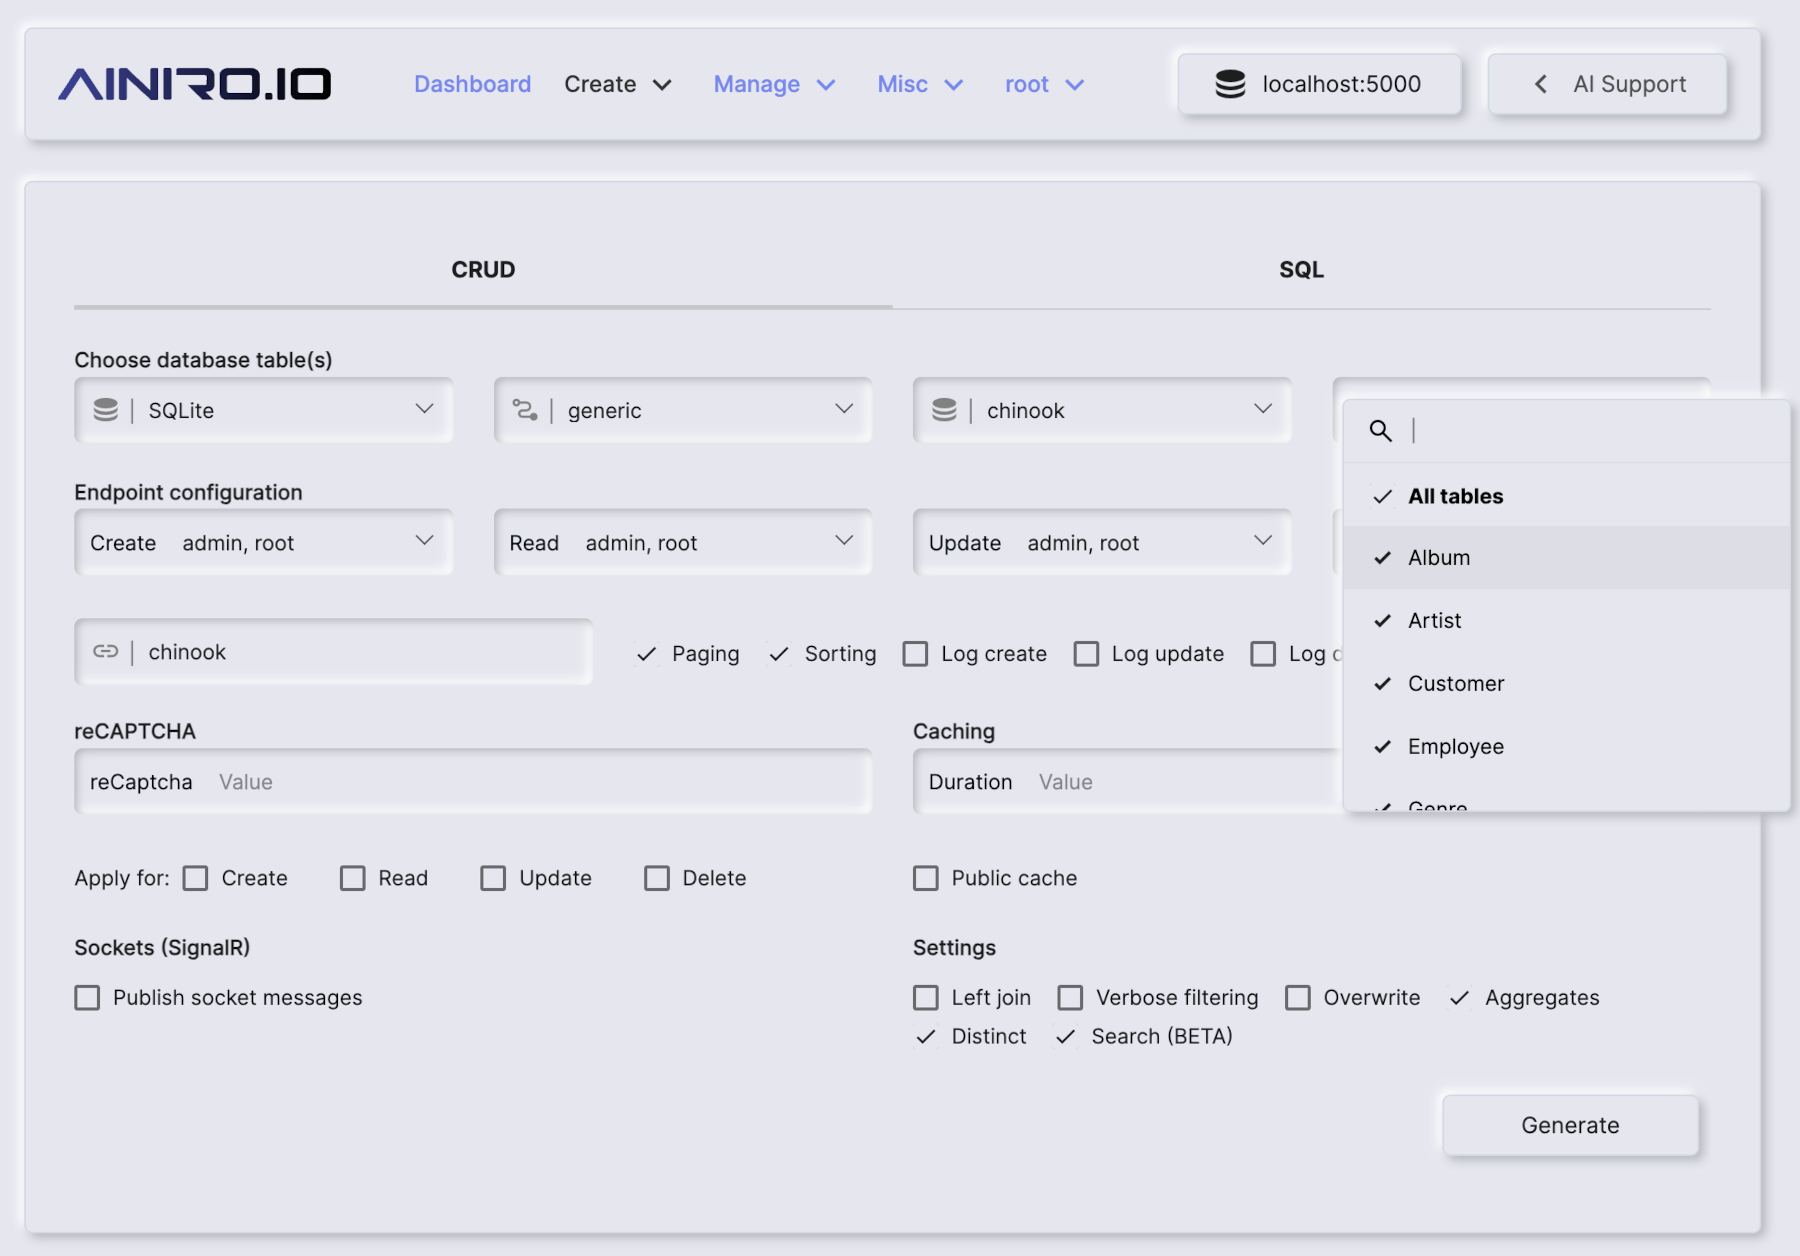Open the Update endpoint dropdown
The height and width of the screenshot is (1256, 1800).
tap(1100, 542)
